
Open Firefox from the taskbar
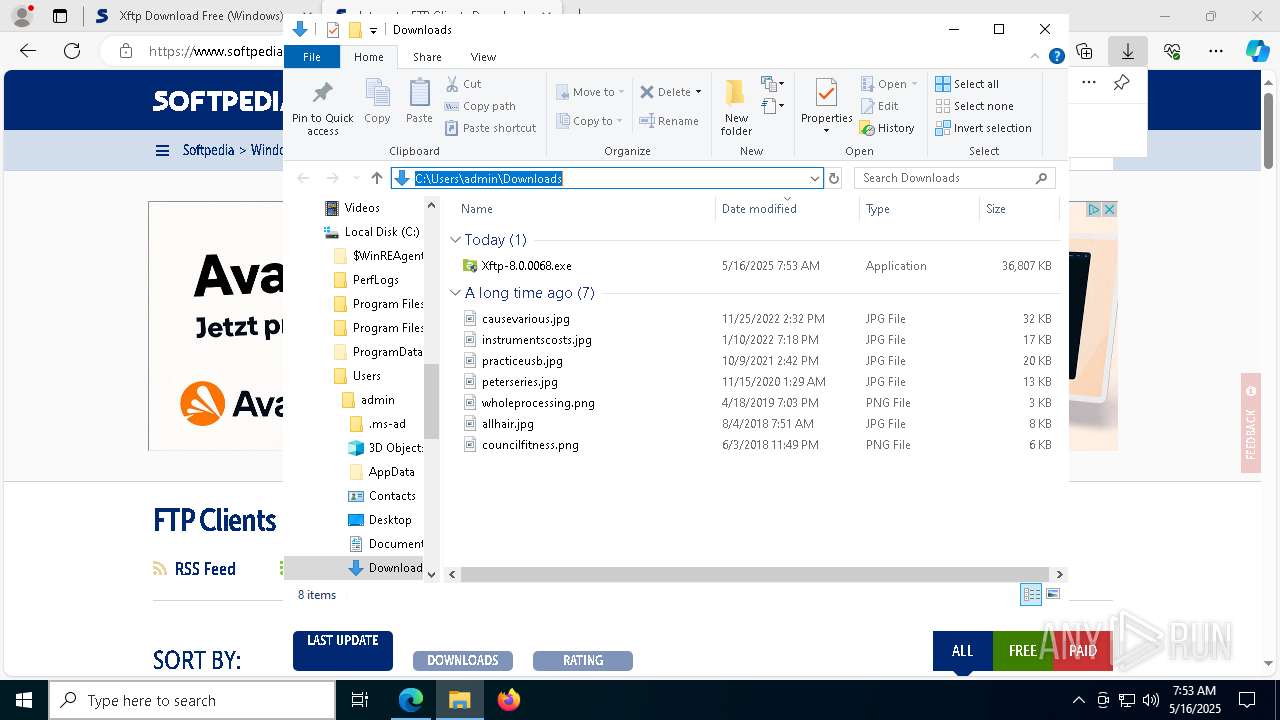(508, 700)
